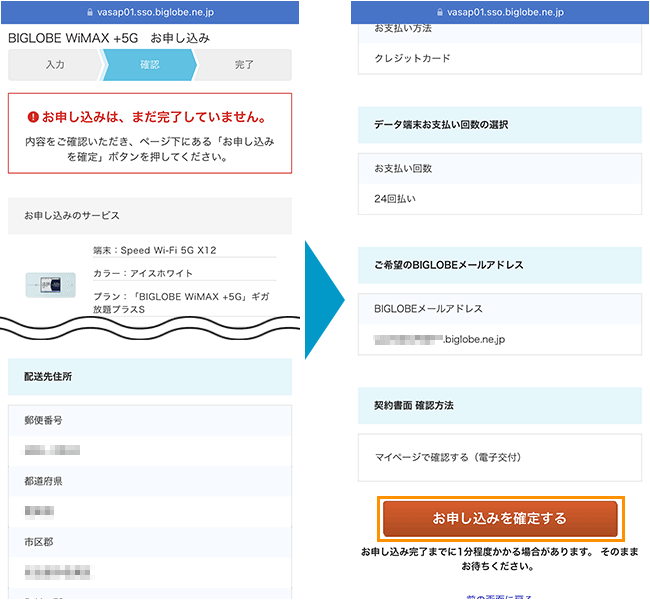This screenshot has width=650, height=600.
Task: Click the 郵便番号 label
Action: 43,420
